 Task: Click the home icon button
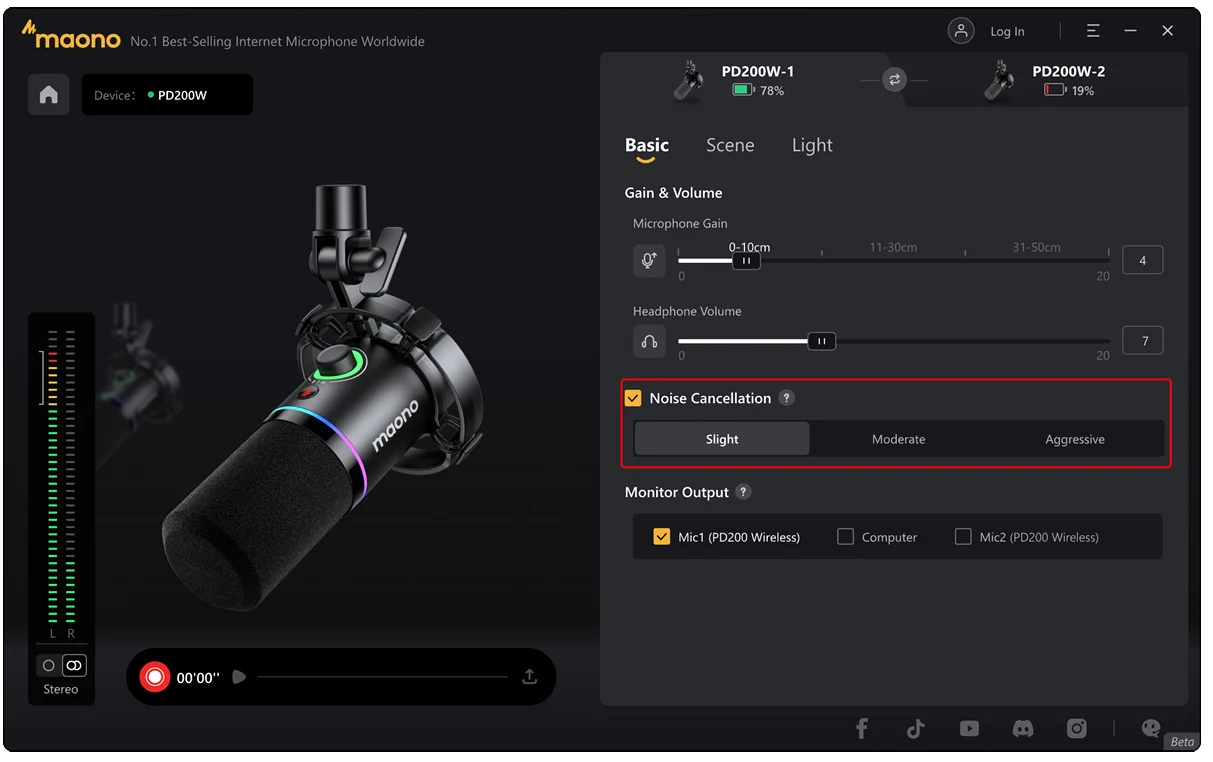point(48,95)
